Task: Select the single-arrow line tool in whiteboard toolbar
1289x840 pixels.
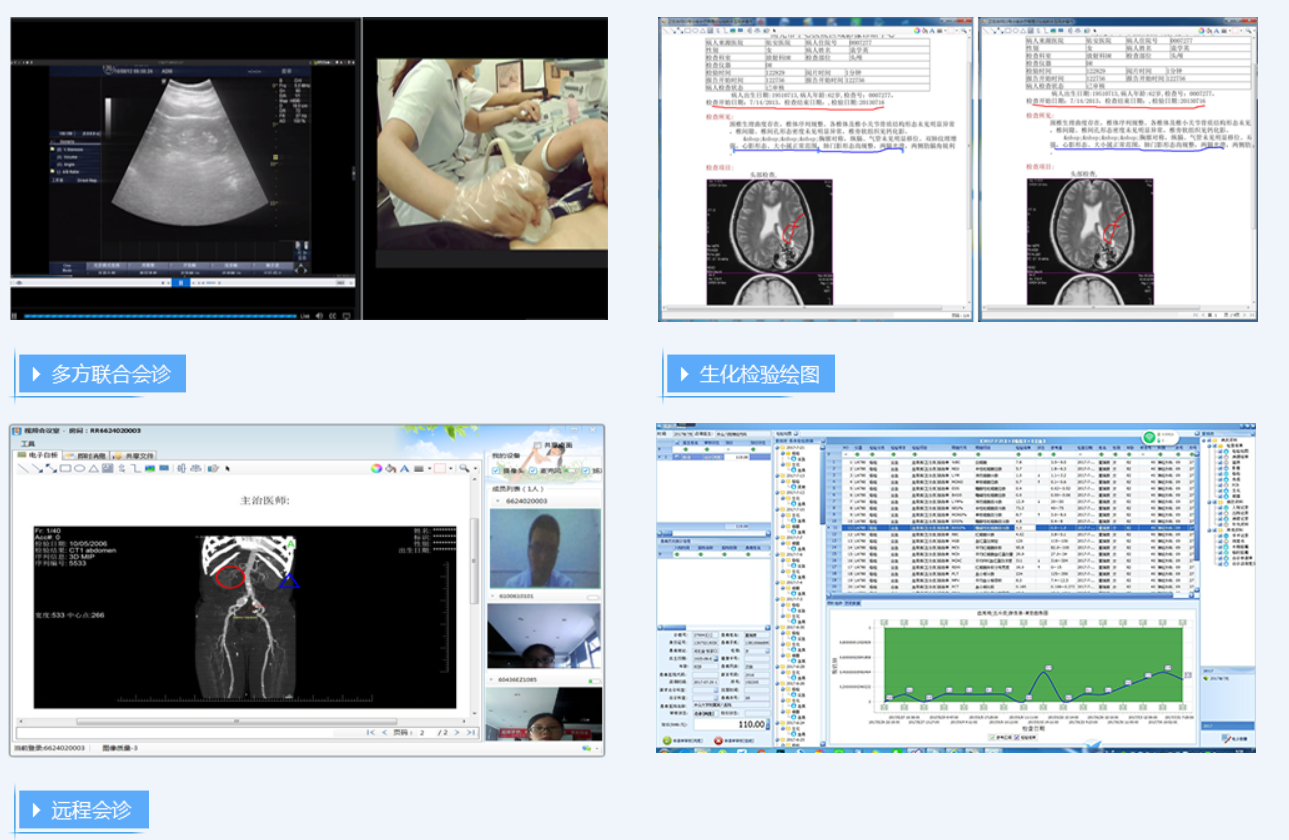Action: (37, 468)
